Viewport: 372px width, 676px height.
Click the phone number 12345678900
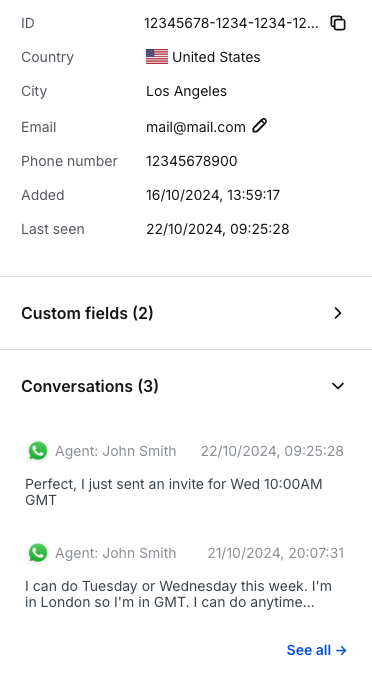(x=192, y=161)
